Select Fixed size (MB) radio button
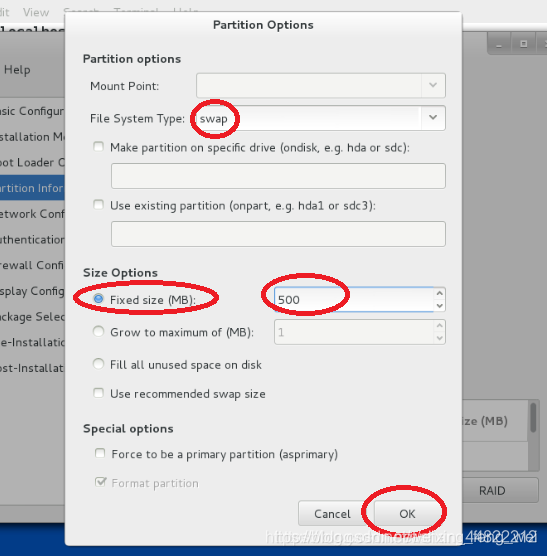 click(x=98, y=299)
